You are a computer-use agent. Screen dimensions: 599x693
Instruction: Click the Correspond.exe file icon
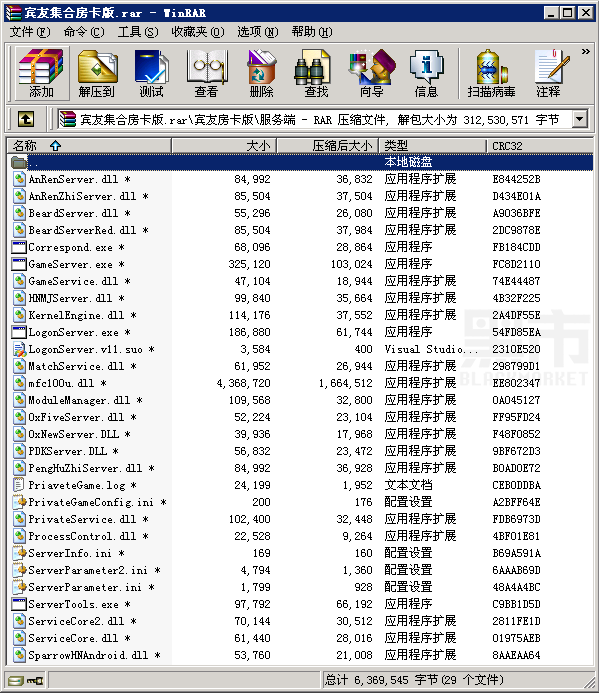pos(19,247)
